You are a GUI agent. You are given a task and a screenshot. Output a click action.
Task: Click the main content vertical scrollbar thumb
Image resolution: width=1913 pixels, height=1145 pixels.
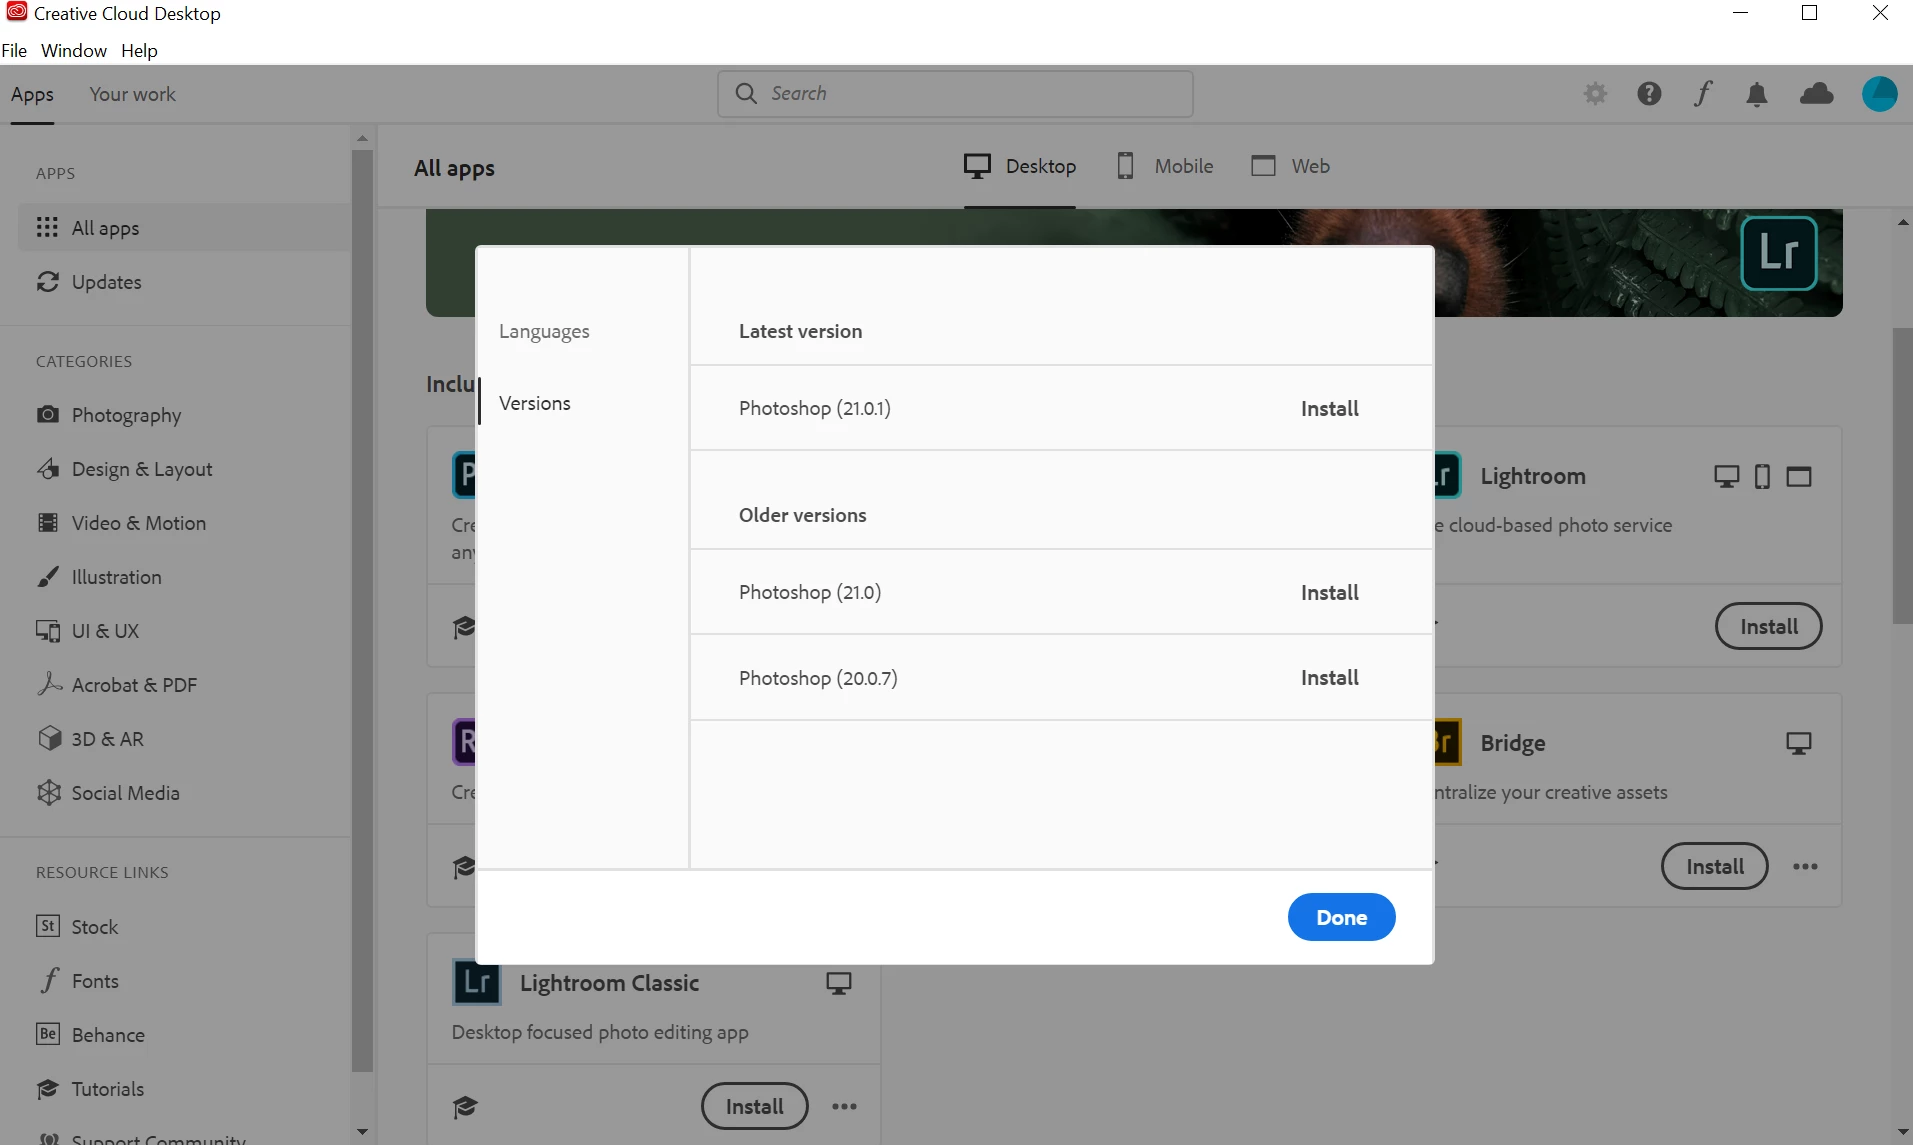[1902, 476]
